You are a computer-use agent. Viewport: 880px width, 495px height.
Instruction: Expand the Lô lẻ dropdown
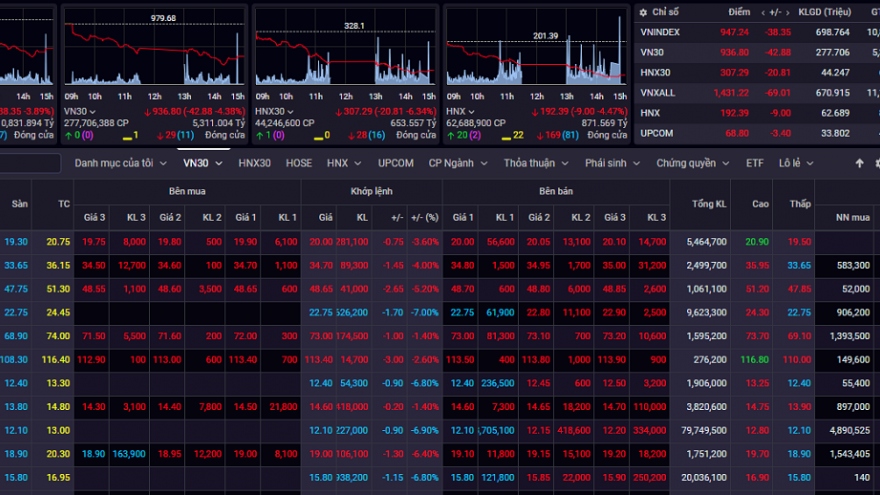tap(796, 163)
